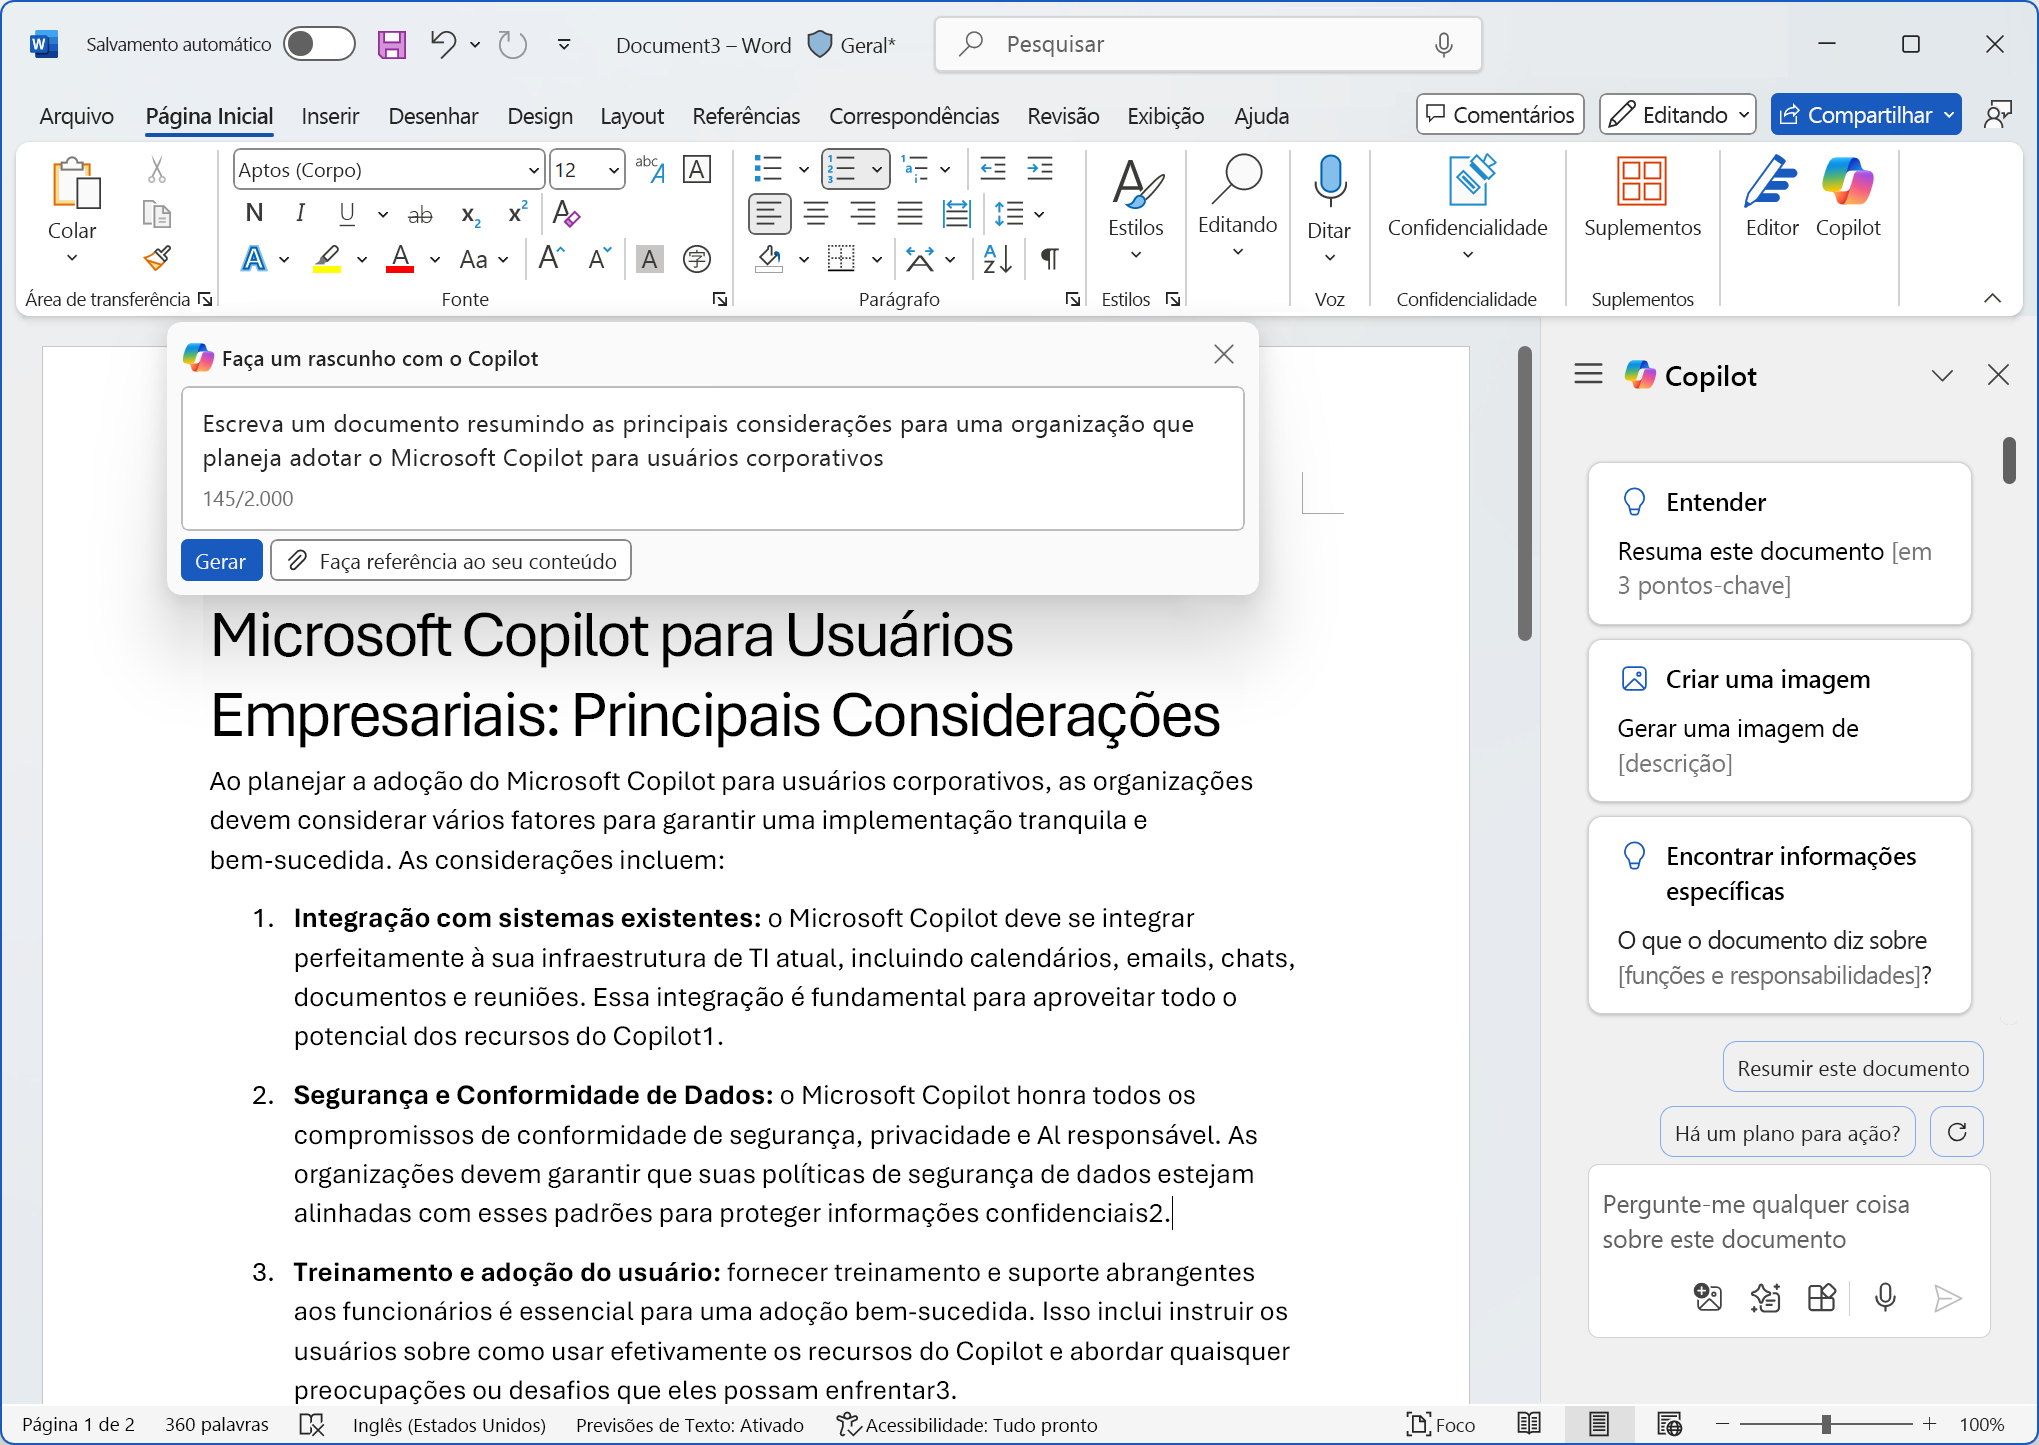Click the document vertical scrollbar
The width and height of the screenshot is (2039, 1445).
[1524, 492]
